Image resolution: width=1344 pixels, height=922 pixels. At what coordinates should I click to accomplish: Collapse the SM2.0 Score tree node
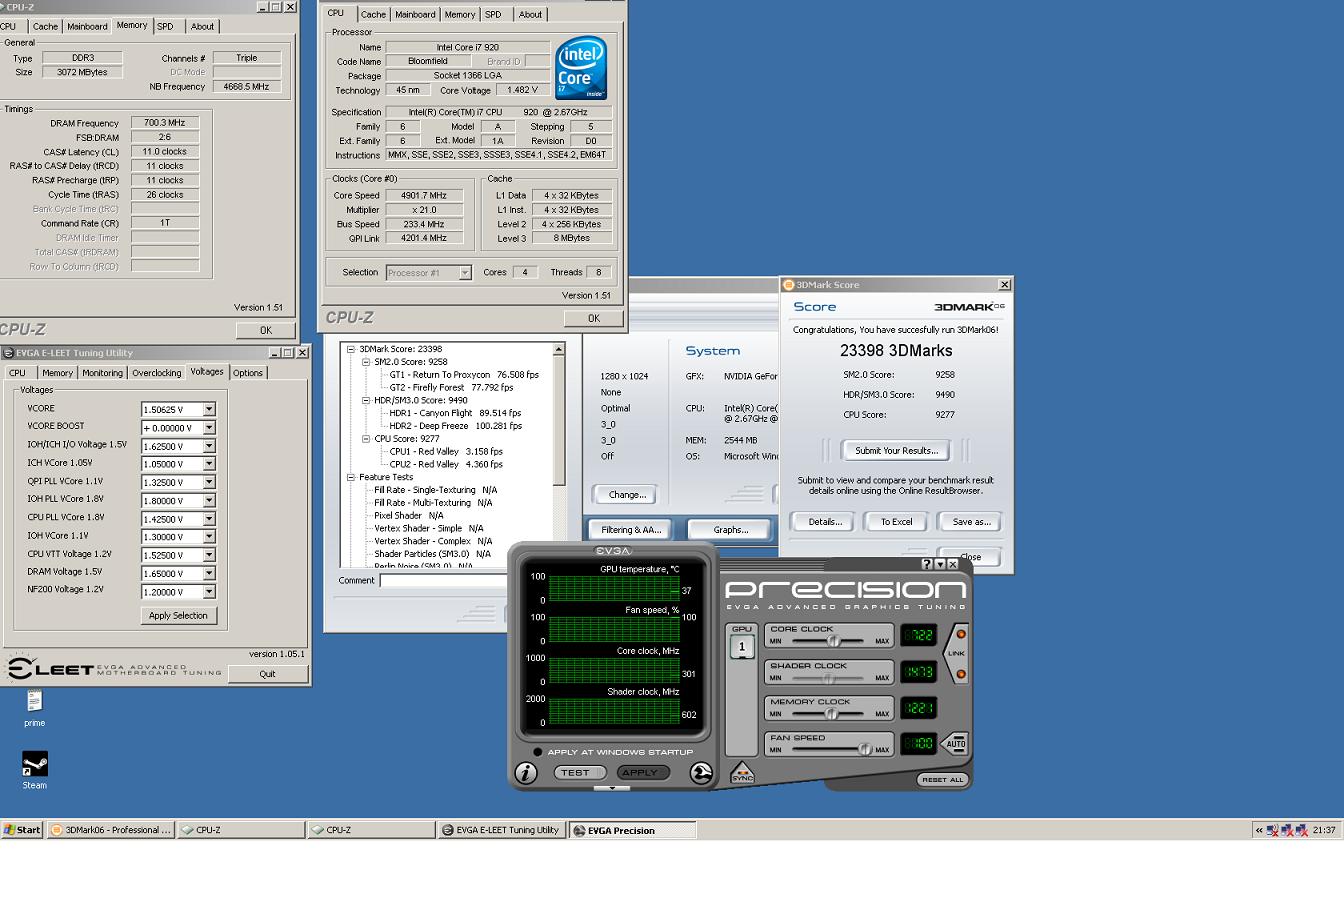tap(366, 362)
